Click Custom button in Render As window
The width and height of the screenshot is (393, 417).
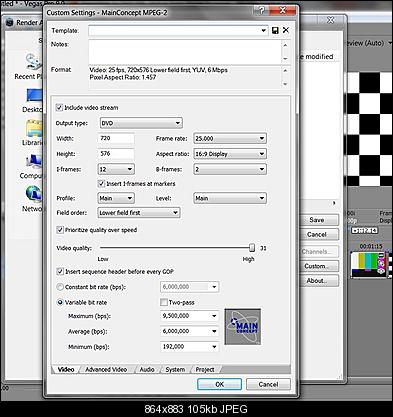[319, 266]
